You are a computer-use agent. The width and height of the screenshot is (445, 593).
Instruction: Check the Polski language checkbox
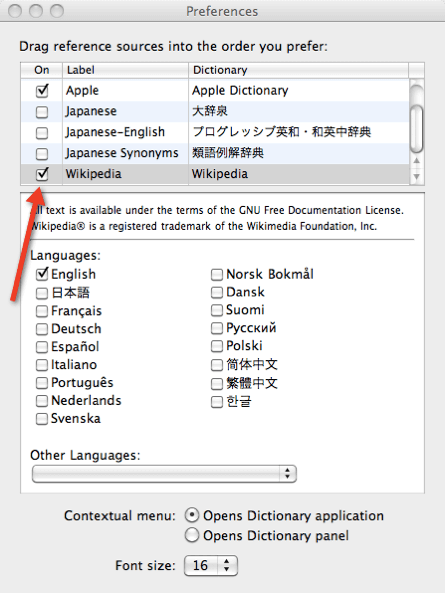click(217, 346)
